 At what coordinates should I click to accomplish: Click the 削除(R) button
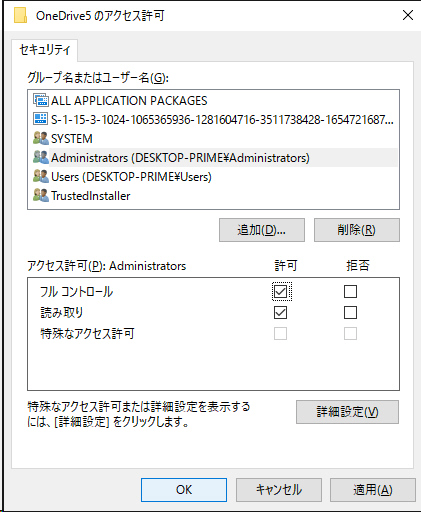[357, 230]
